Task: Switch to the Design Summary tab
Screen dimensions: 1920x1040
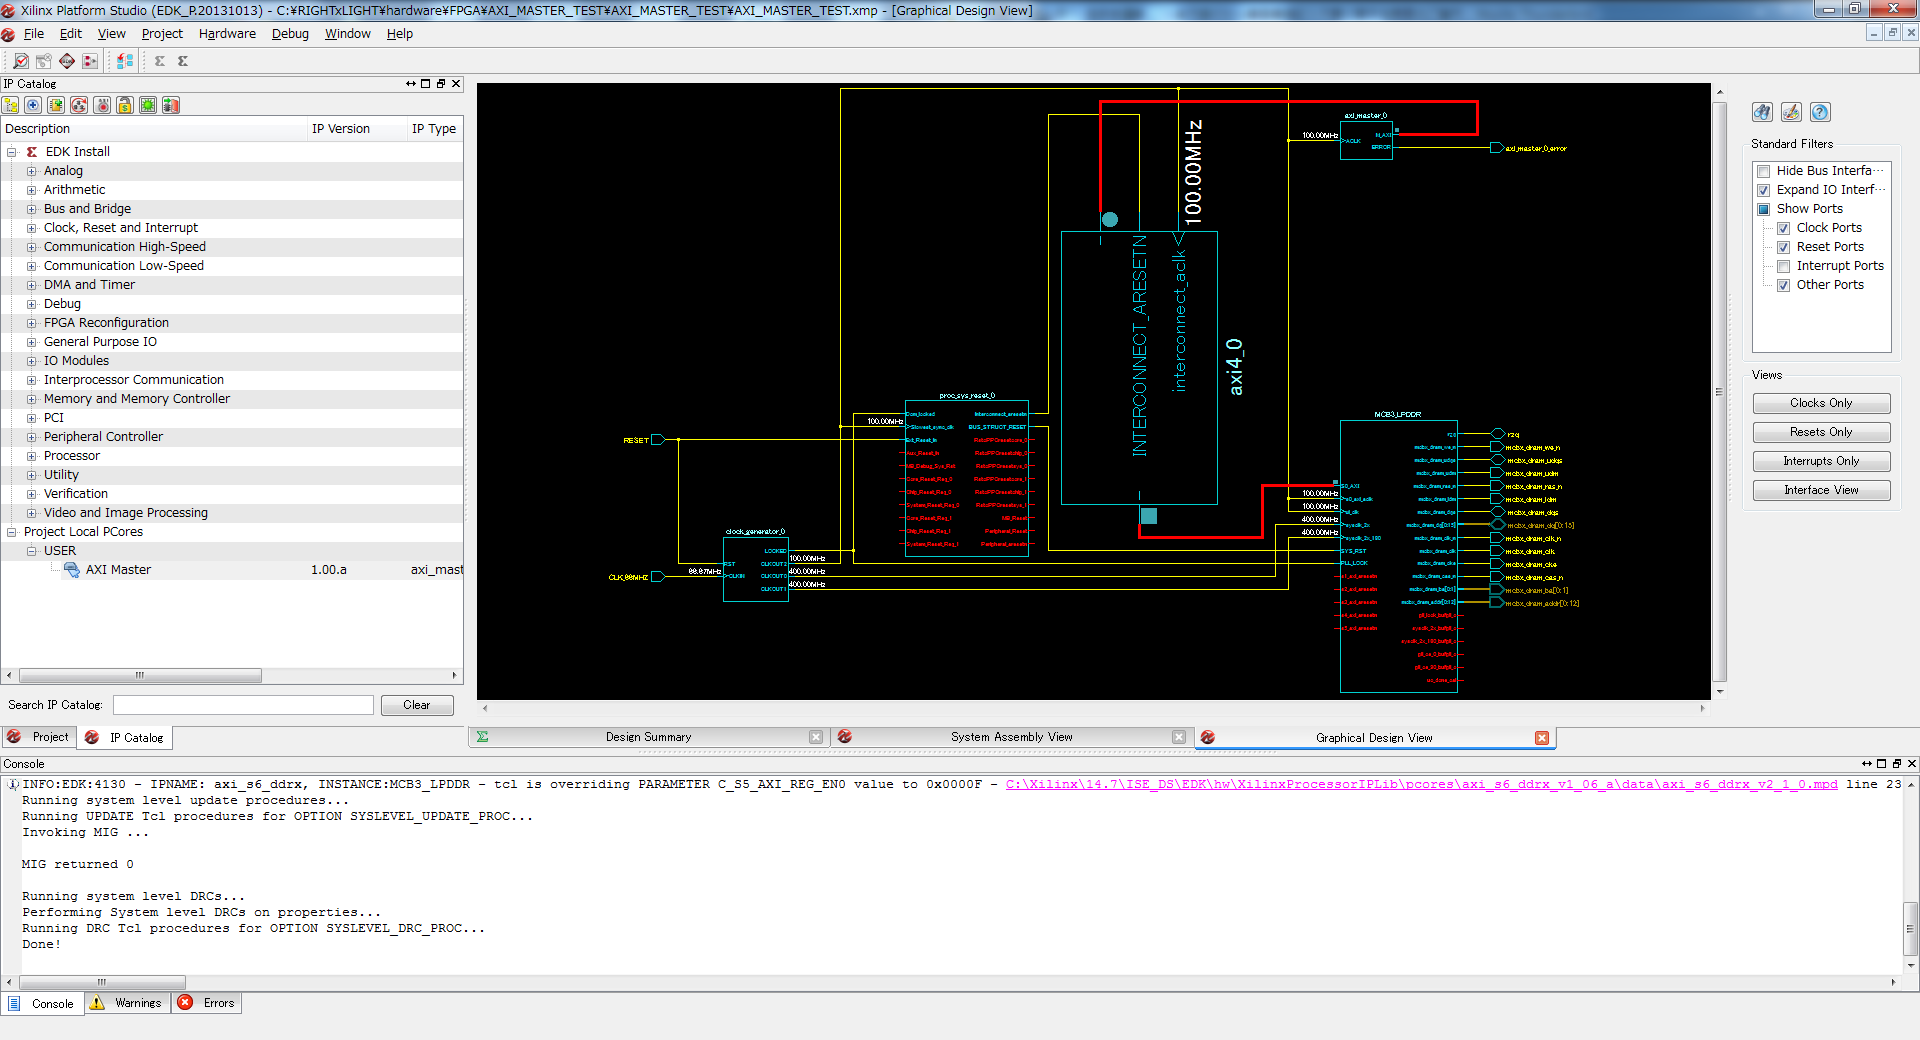Action: coord(648,737)
